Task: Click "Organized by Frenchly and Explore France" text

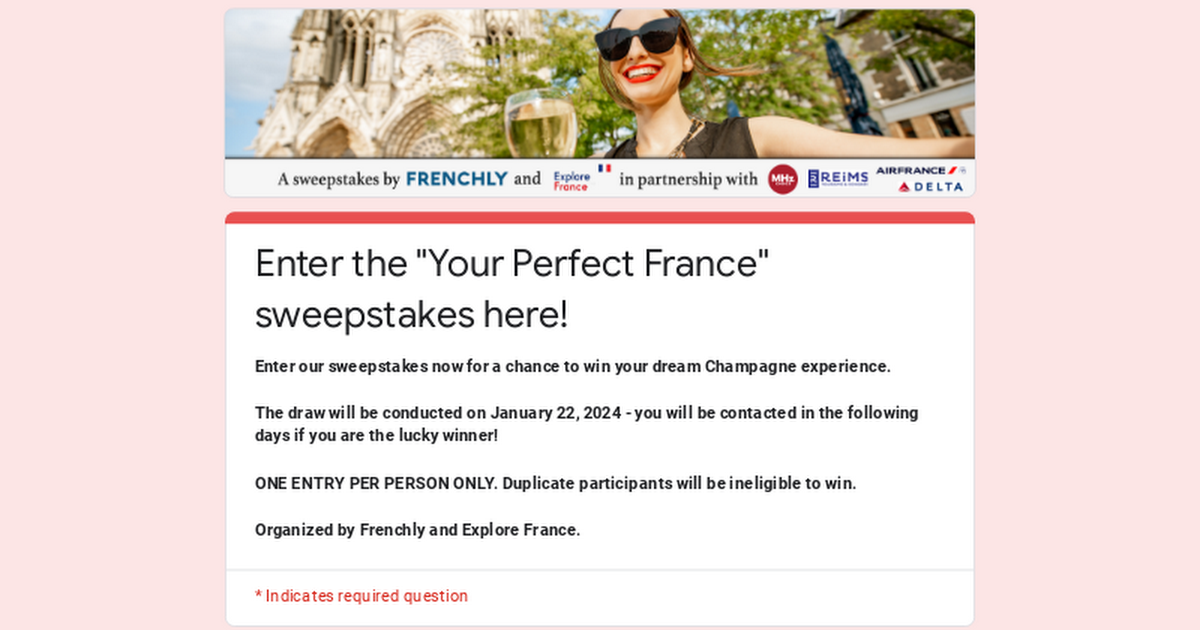Action: [418, 530]
